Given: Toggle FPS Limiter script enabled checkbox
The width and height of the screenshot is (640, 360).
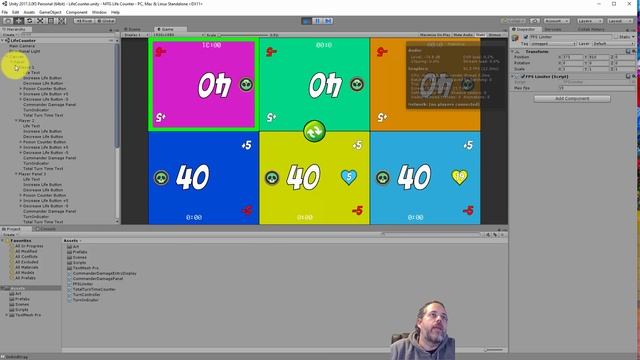Looking at the screenshot, I should tap(523, 76).
